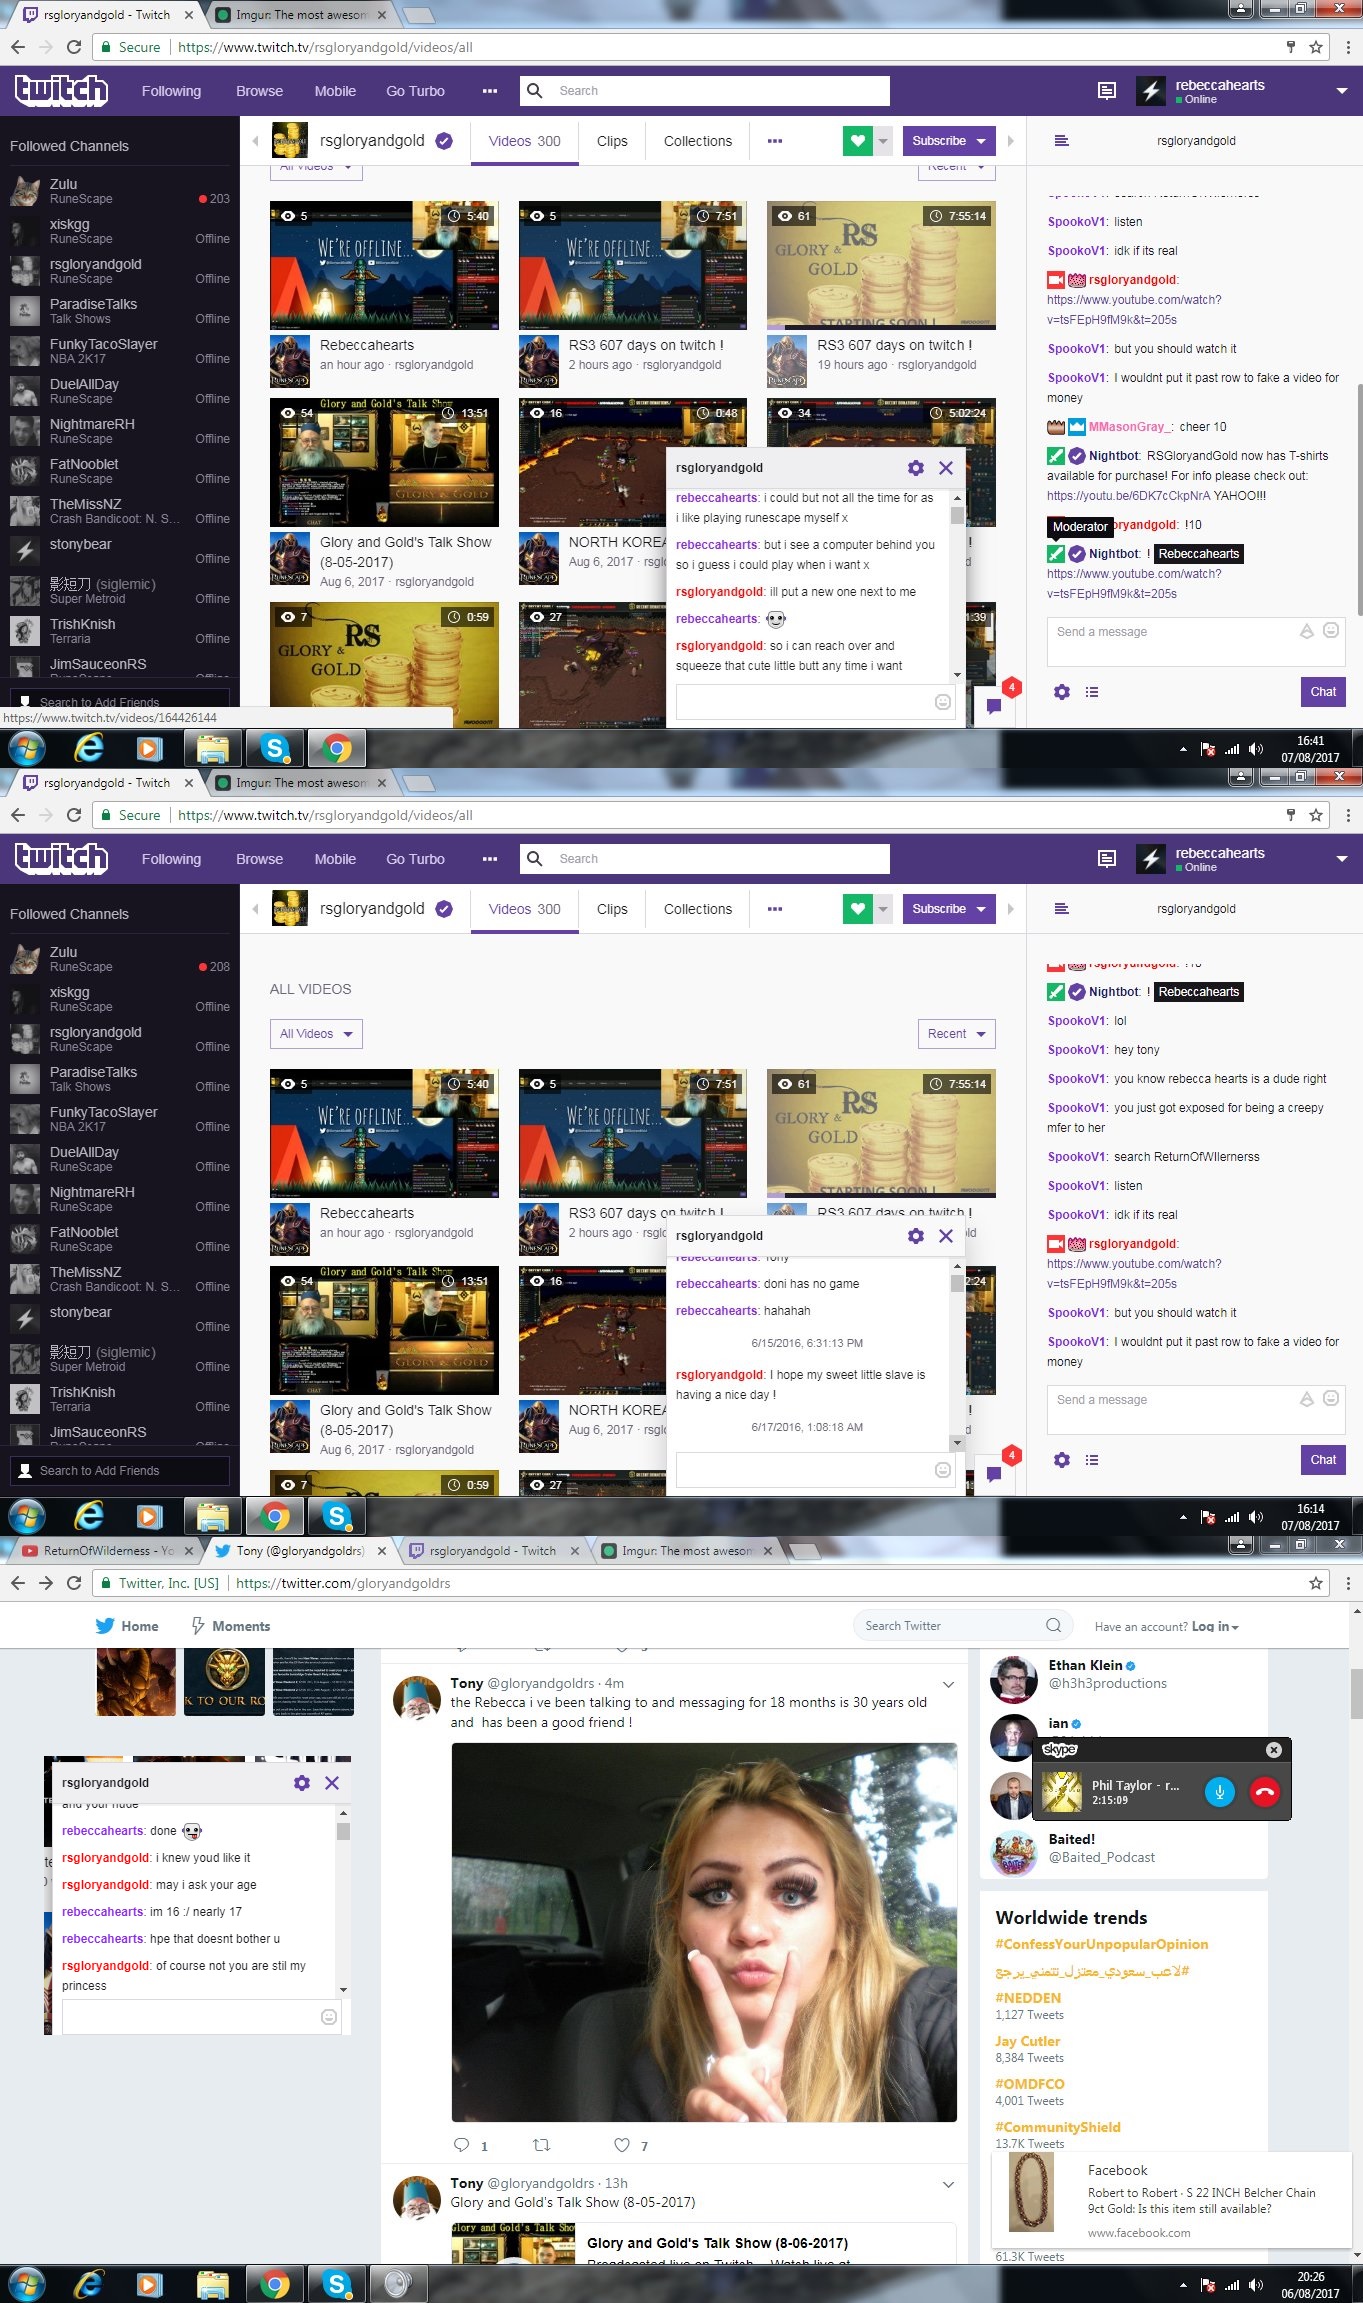Show the viewer list icon in the middle window's chat
1363x2303 pixels.
click(x=1092, y=1460)
